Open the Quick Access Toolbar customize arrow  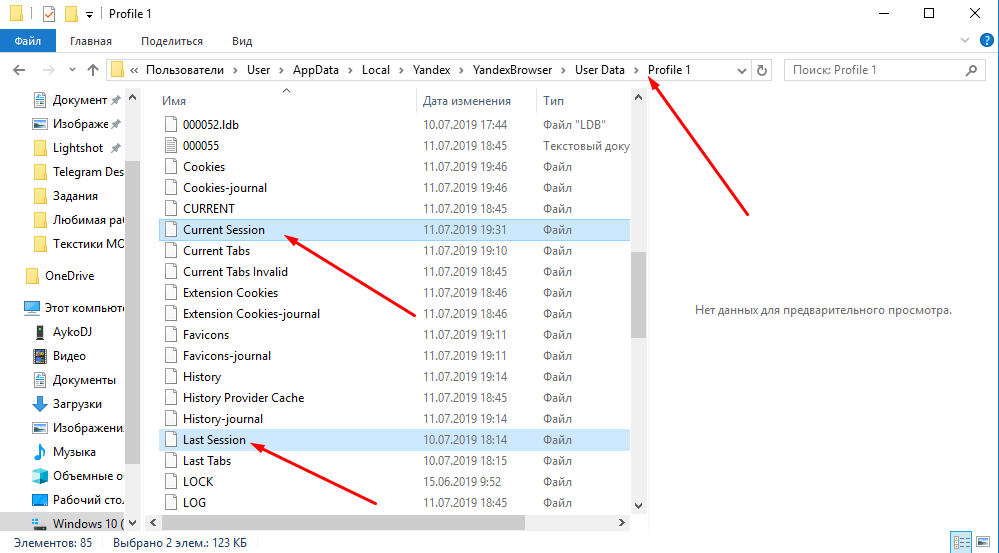(x=90, y=14)
